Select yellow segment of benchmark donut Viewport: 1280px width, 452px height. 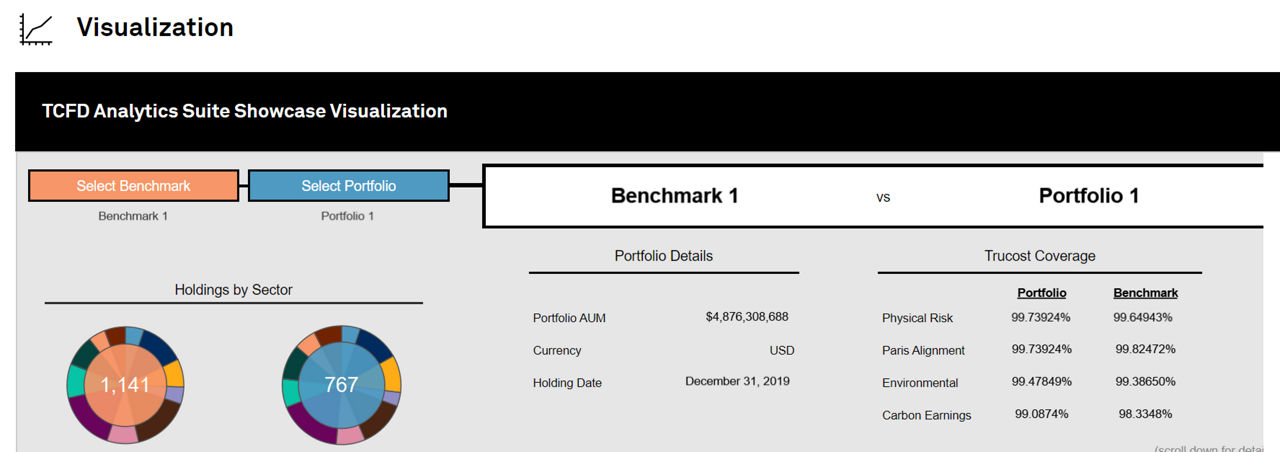tap(174, 374)
